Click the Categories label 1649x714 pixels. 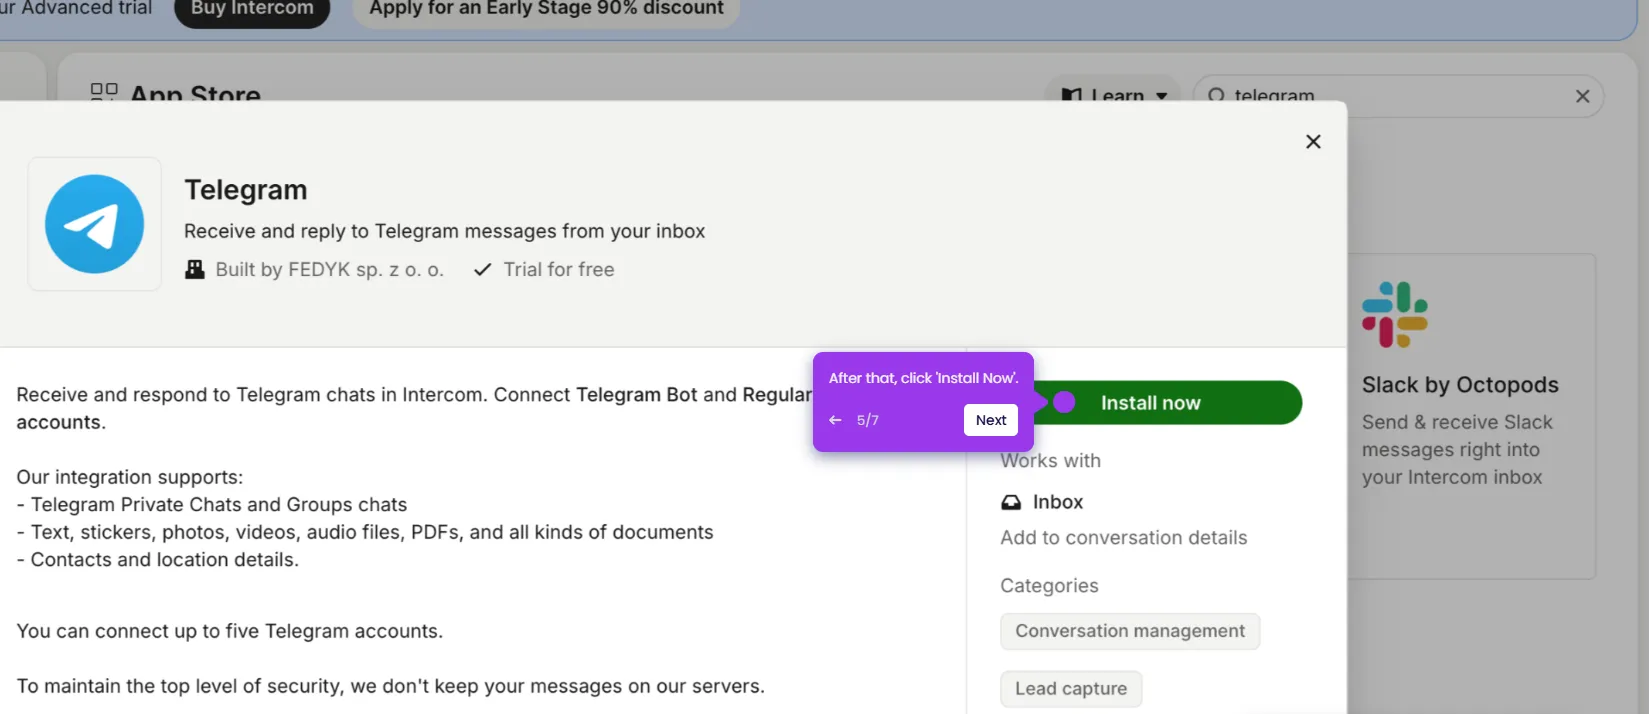1049,586
